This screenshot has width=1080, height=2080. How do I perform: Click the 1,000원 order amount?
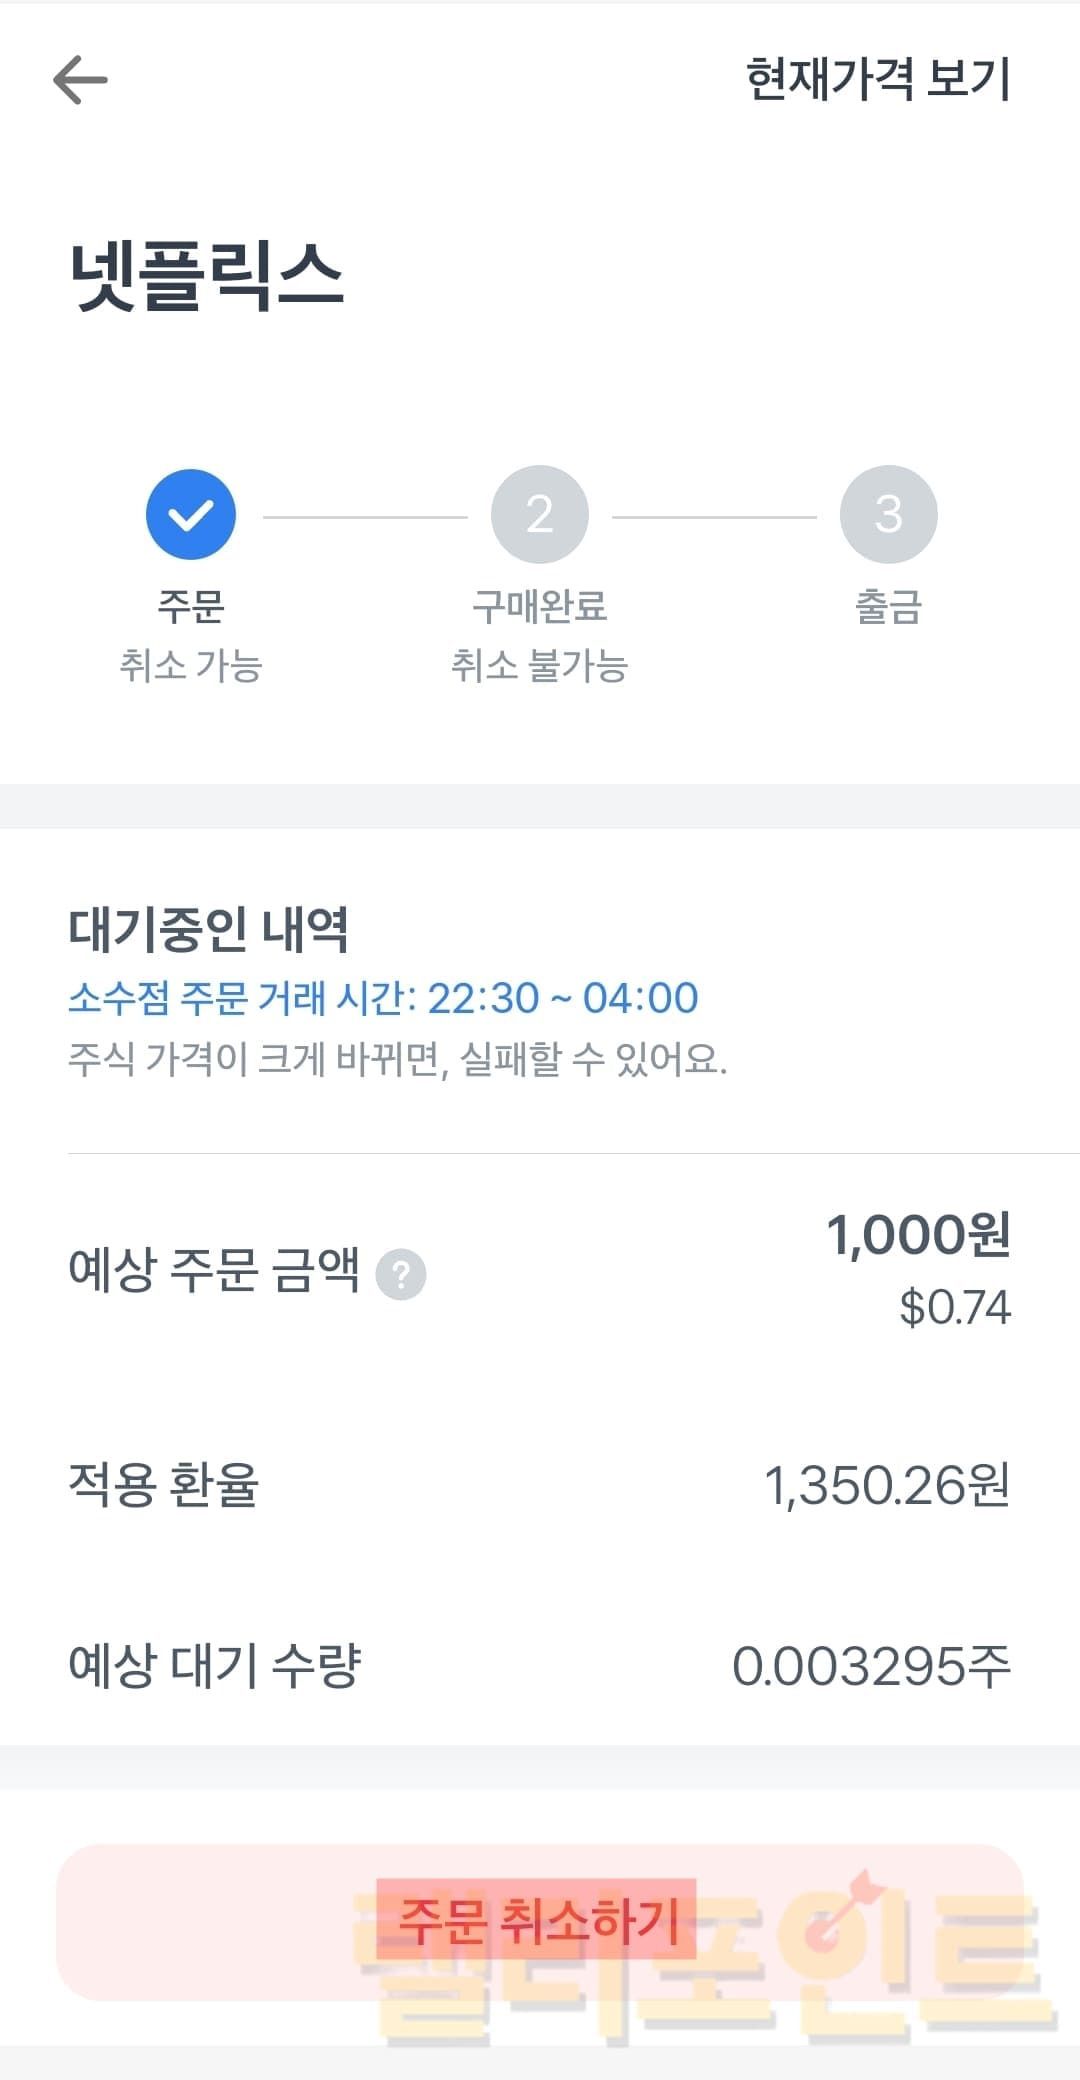pyautogui.click(x=918, y=1235)
